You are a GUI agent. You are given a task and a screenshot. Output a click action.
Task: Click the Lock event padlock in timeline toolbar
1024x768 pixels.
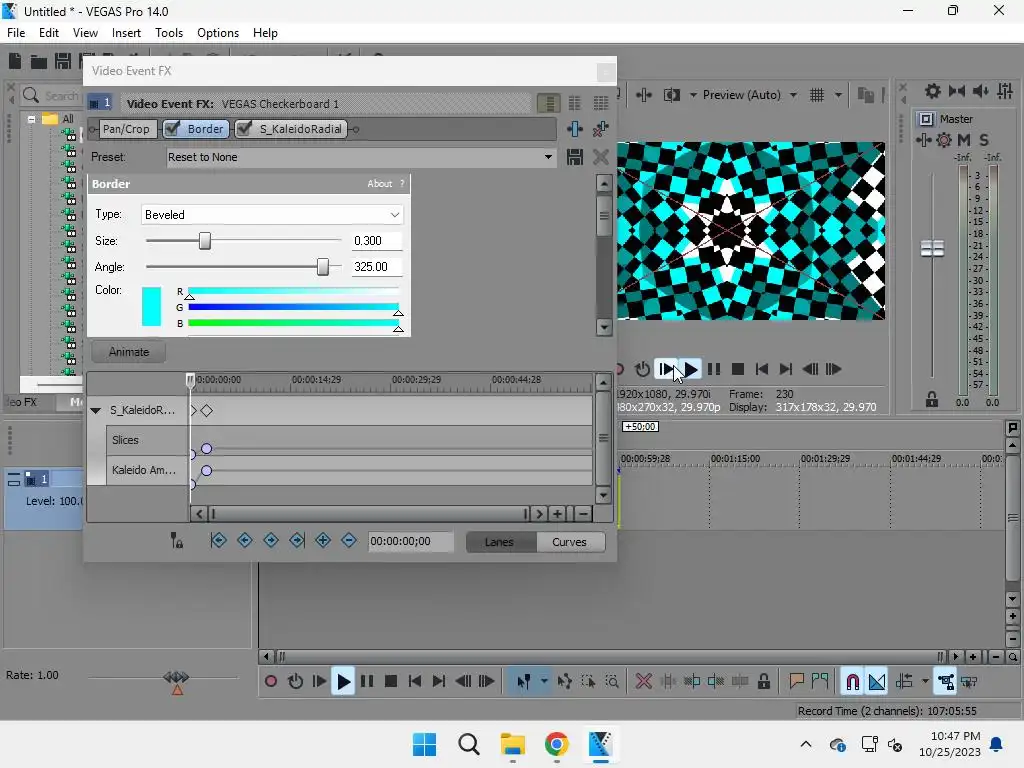tap(763, 682)
